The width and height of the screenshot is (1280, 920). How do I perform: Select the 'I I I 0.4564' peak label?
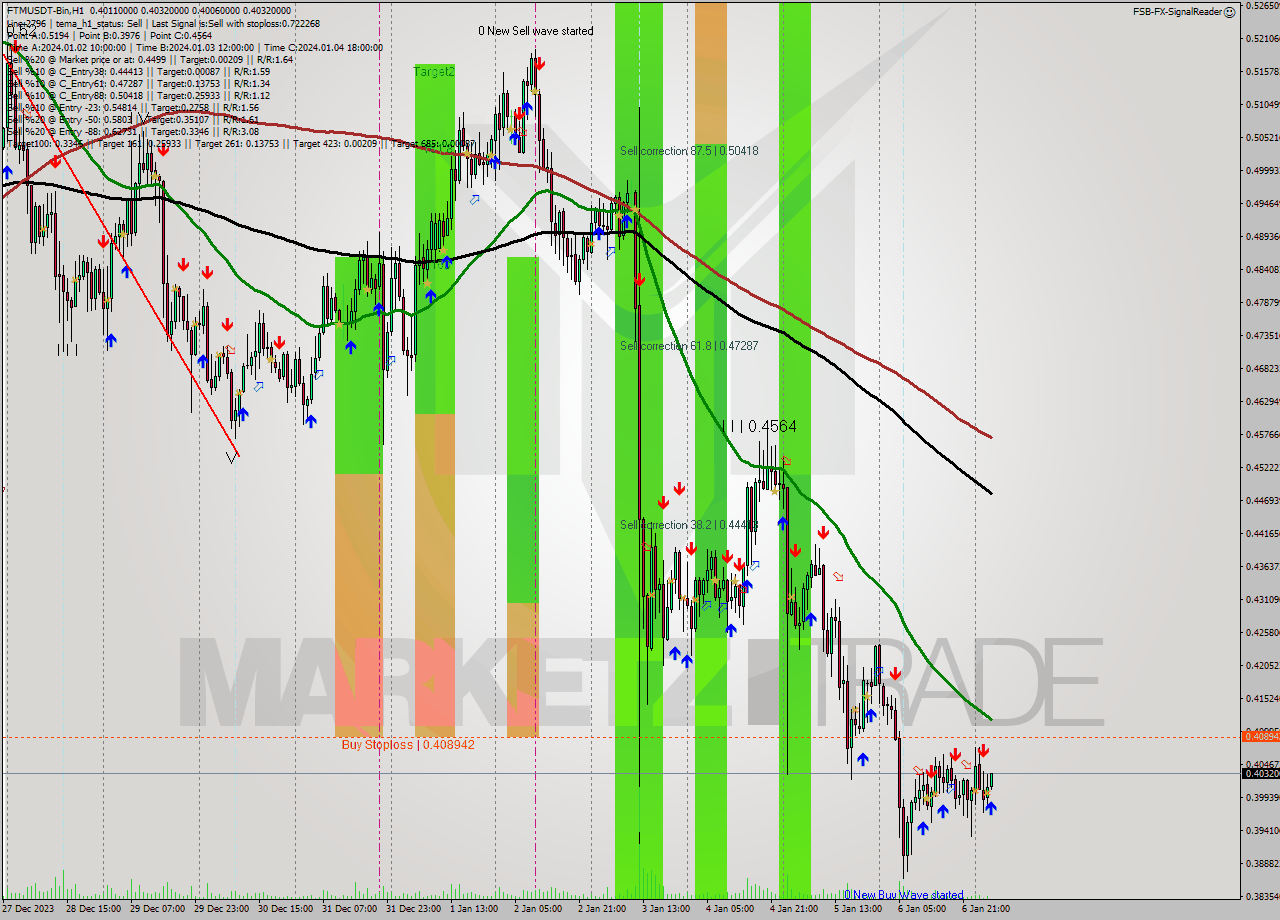759,426
